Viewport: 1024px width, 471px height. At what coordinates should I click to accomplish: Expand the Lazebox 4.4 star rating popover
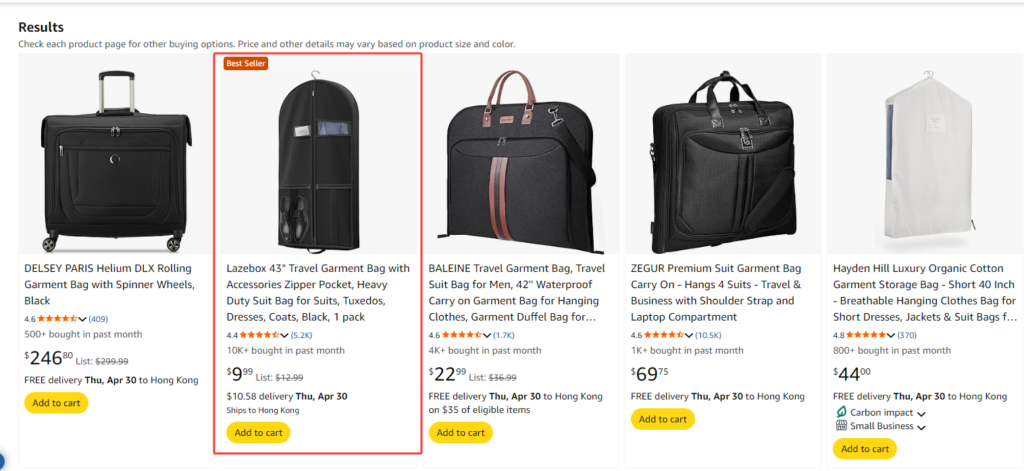(285, 336)
